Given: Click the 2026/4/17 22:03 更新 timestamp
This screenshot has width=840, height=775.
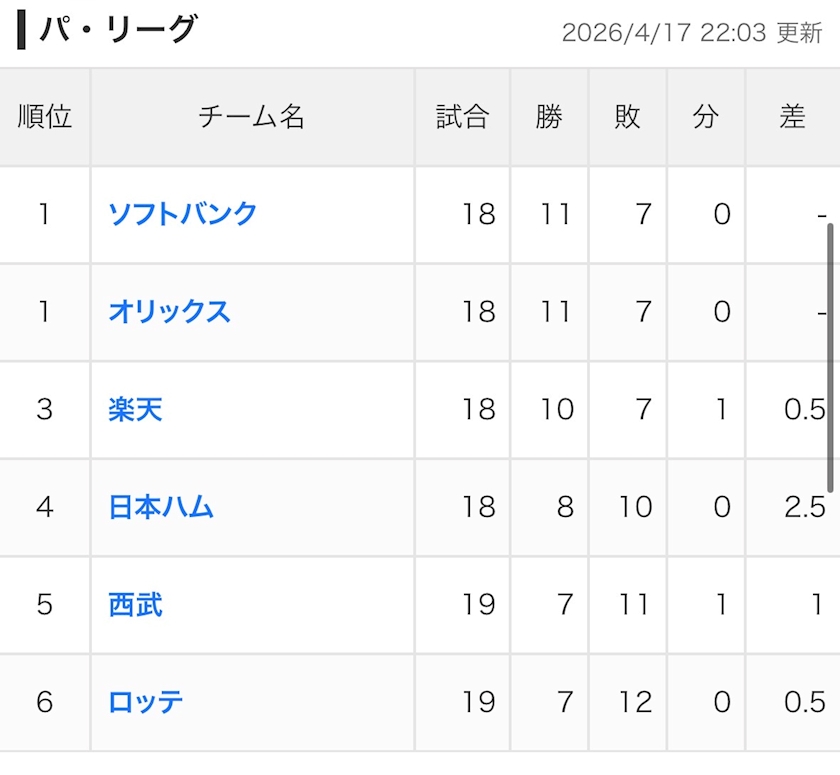Looking at the screenshot, I should (x=692, y=33).
